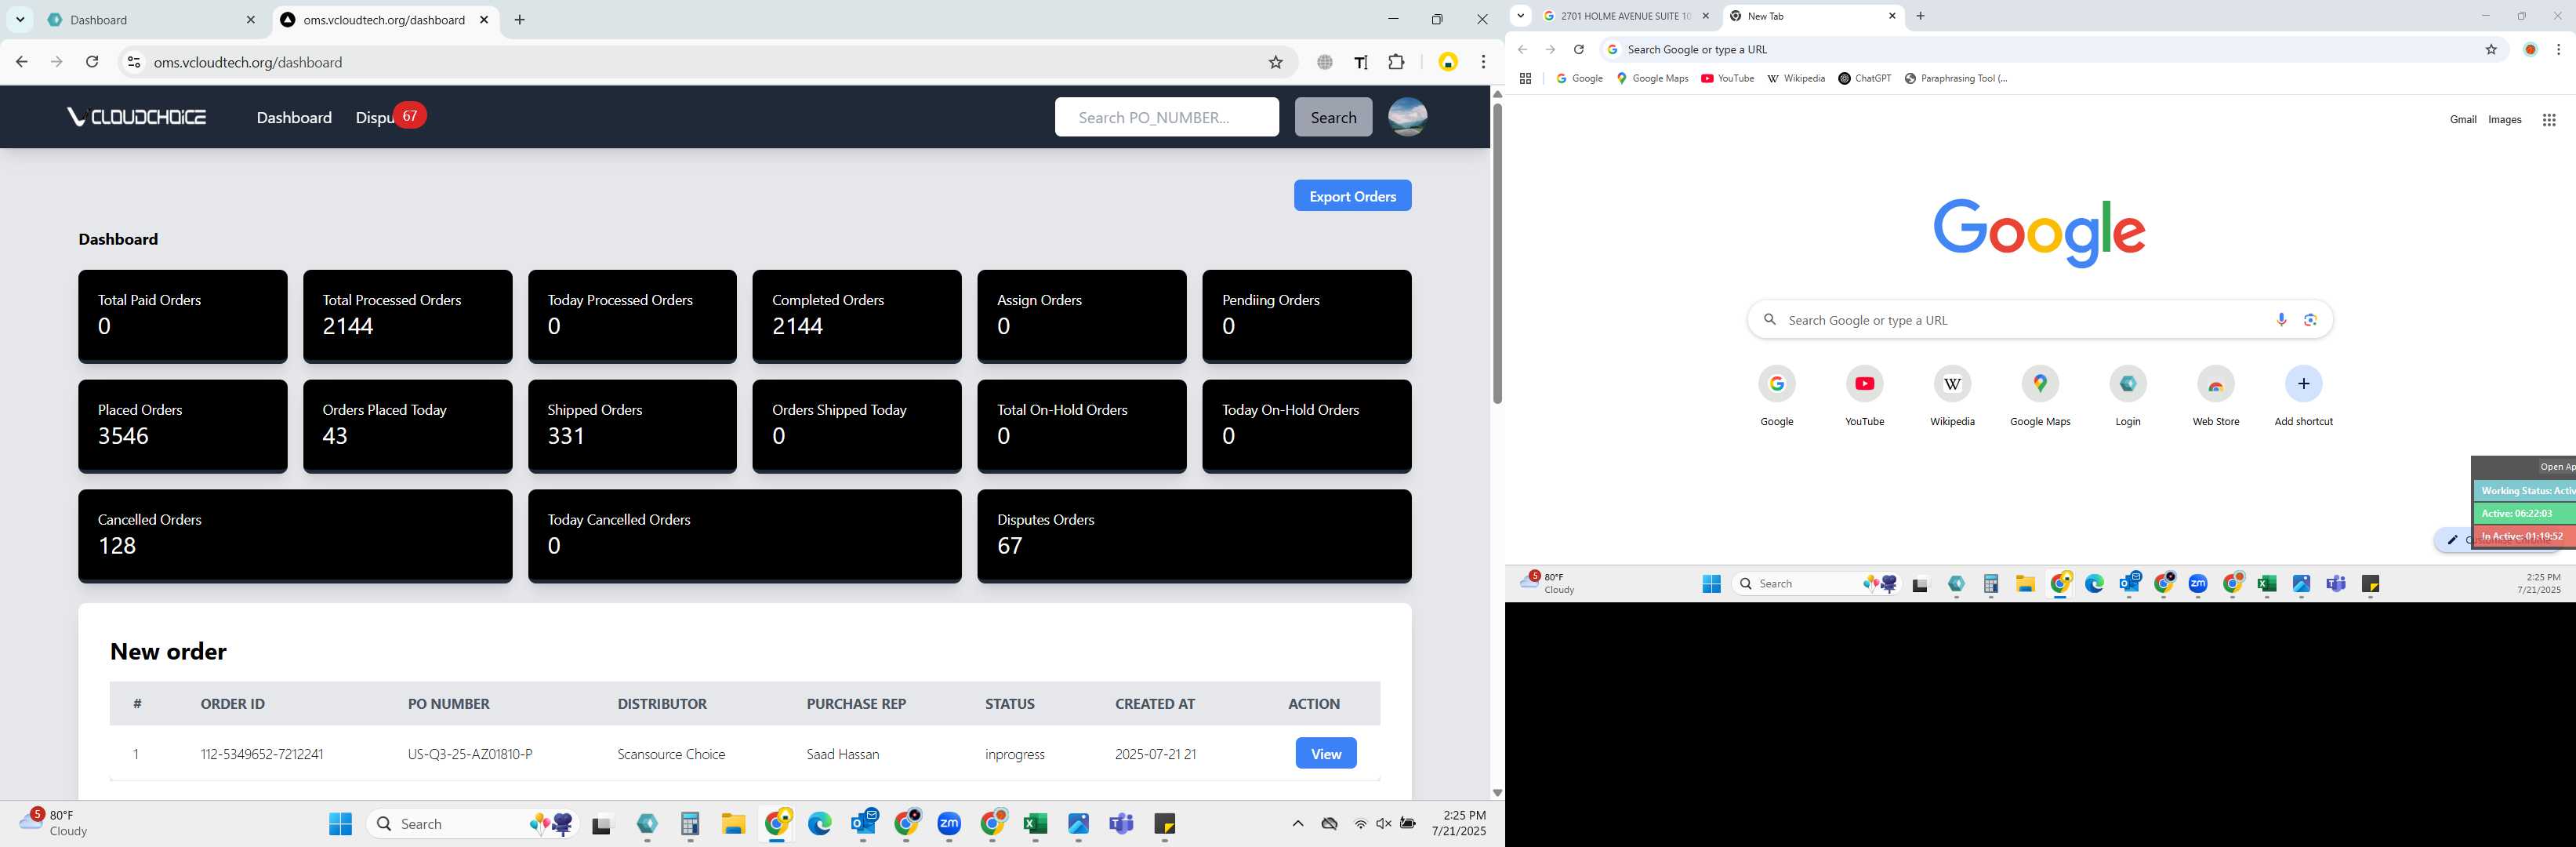2576x847 pixels.
Task: Click the Placed Orders 3546 card
Action: [x=182, y=426]
